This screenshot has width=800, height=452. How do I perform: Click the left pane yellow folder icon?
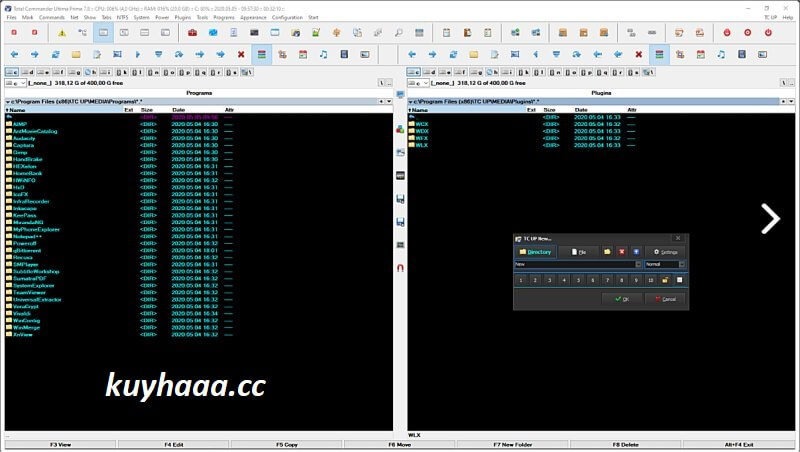click(76, 54)
